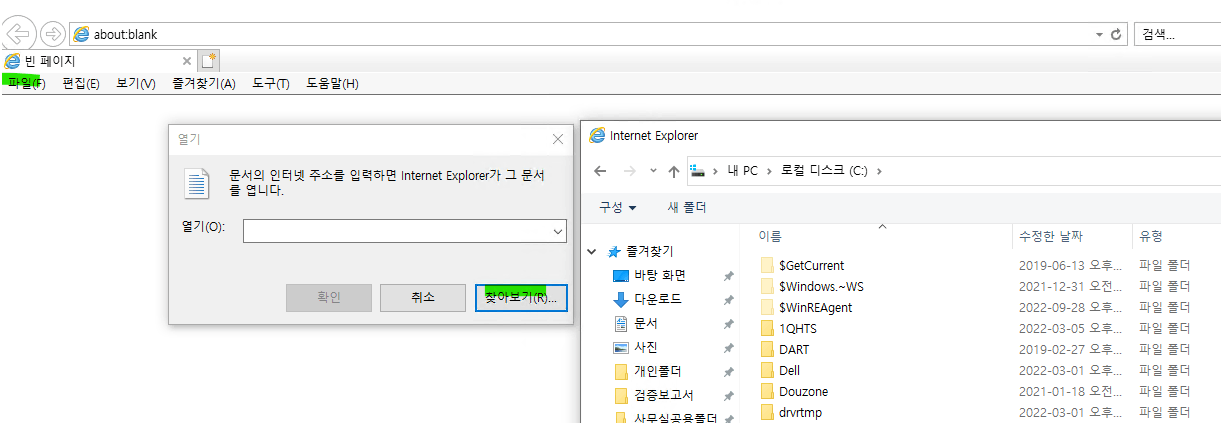Click the 사진 picture icon
The width and height of the screenshot is (1221, 423).
tap(620, 347)
